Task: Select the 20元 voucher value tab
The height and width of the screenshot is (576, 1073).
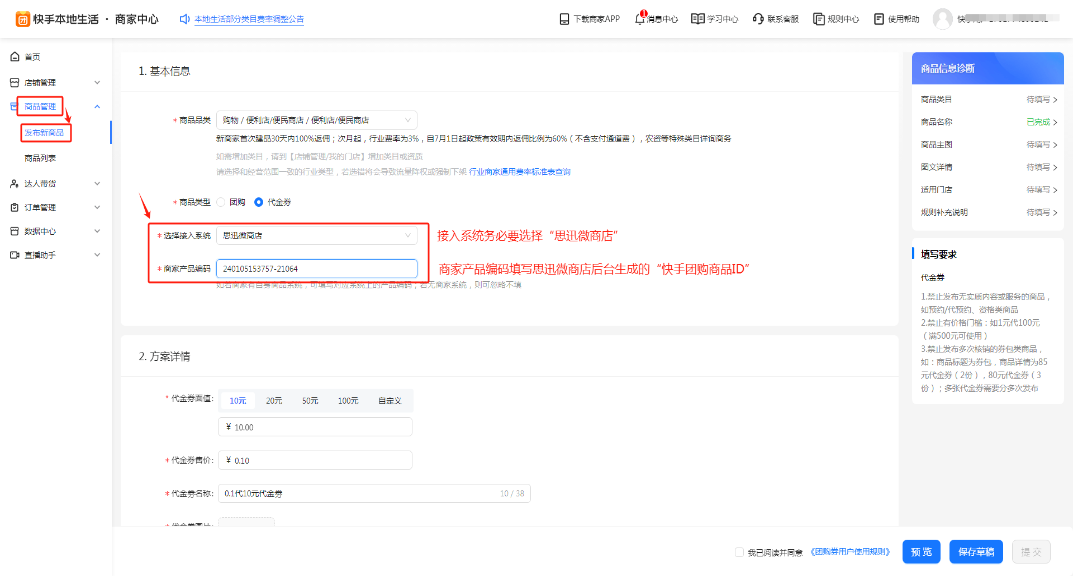Action: [274, 401]
